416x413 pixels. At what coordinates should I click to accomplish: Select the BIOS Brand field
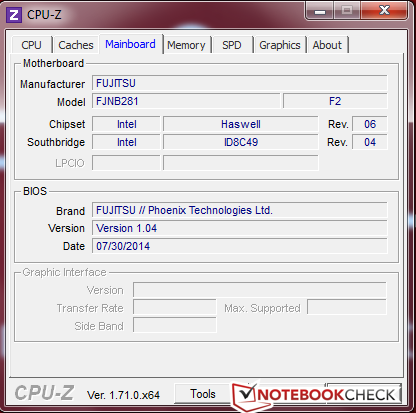[240, 210]
